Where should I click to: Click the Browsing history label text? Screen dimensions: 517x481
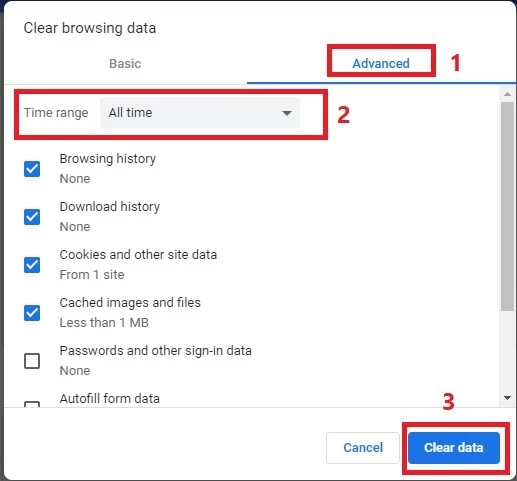(x=108, y=159)
